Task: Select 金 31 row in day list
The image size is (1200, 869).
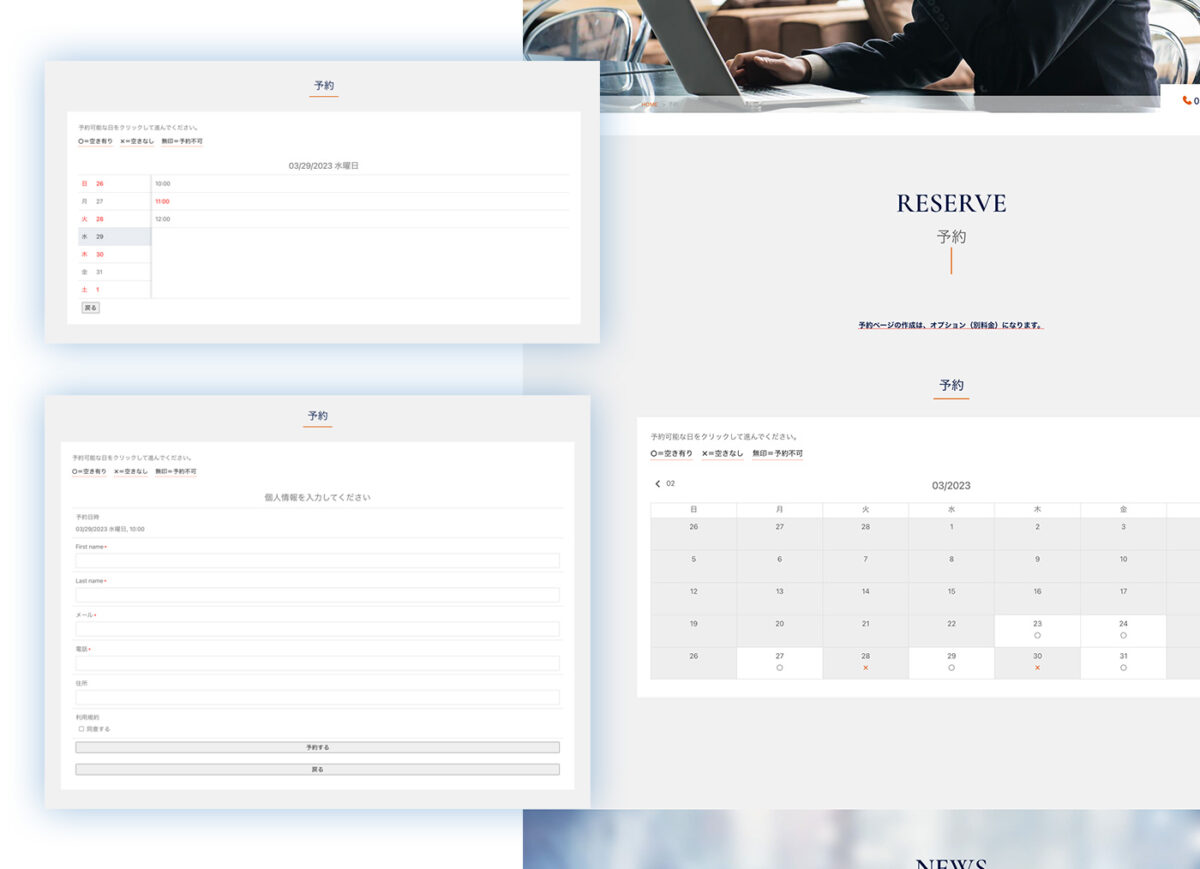Action: [x=114, y=272]
